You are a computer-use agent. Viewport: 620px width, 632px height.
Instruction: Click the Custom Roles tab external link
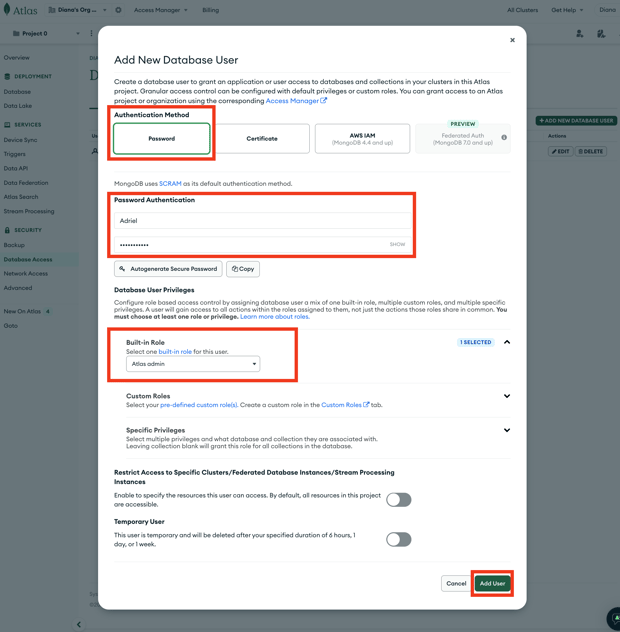345,405
